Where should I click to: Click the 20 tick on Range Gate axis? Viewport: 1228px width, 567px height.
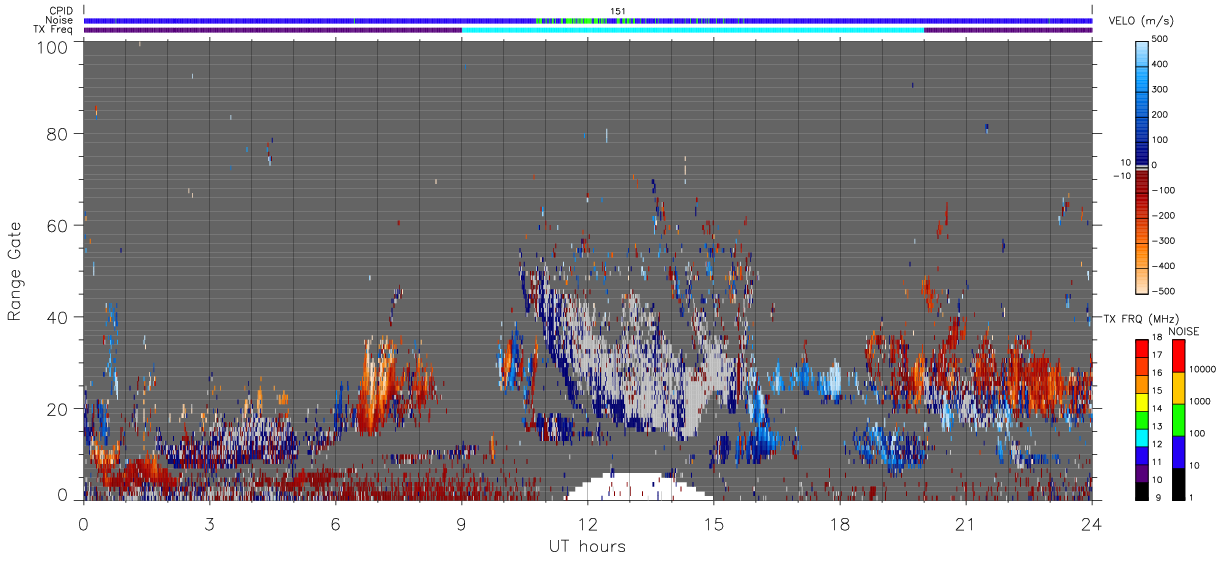coord(55,408)
